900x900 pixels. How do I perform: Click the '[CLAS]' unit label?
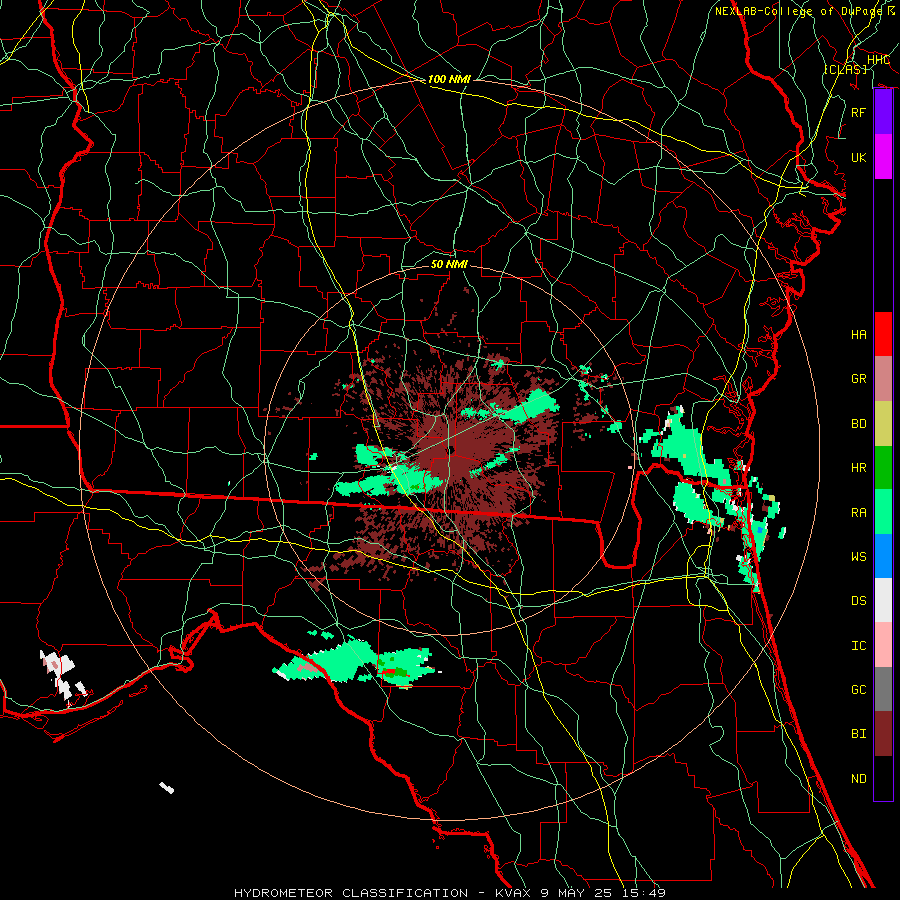pos(846,69)
